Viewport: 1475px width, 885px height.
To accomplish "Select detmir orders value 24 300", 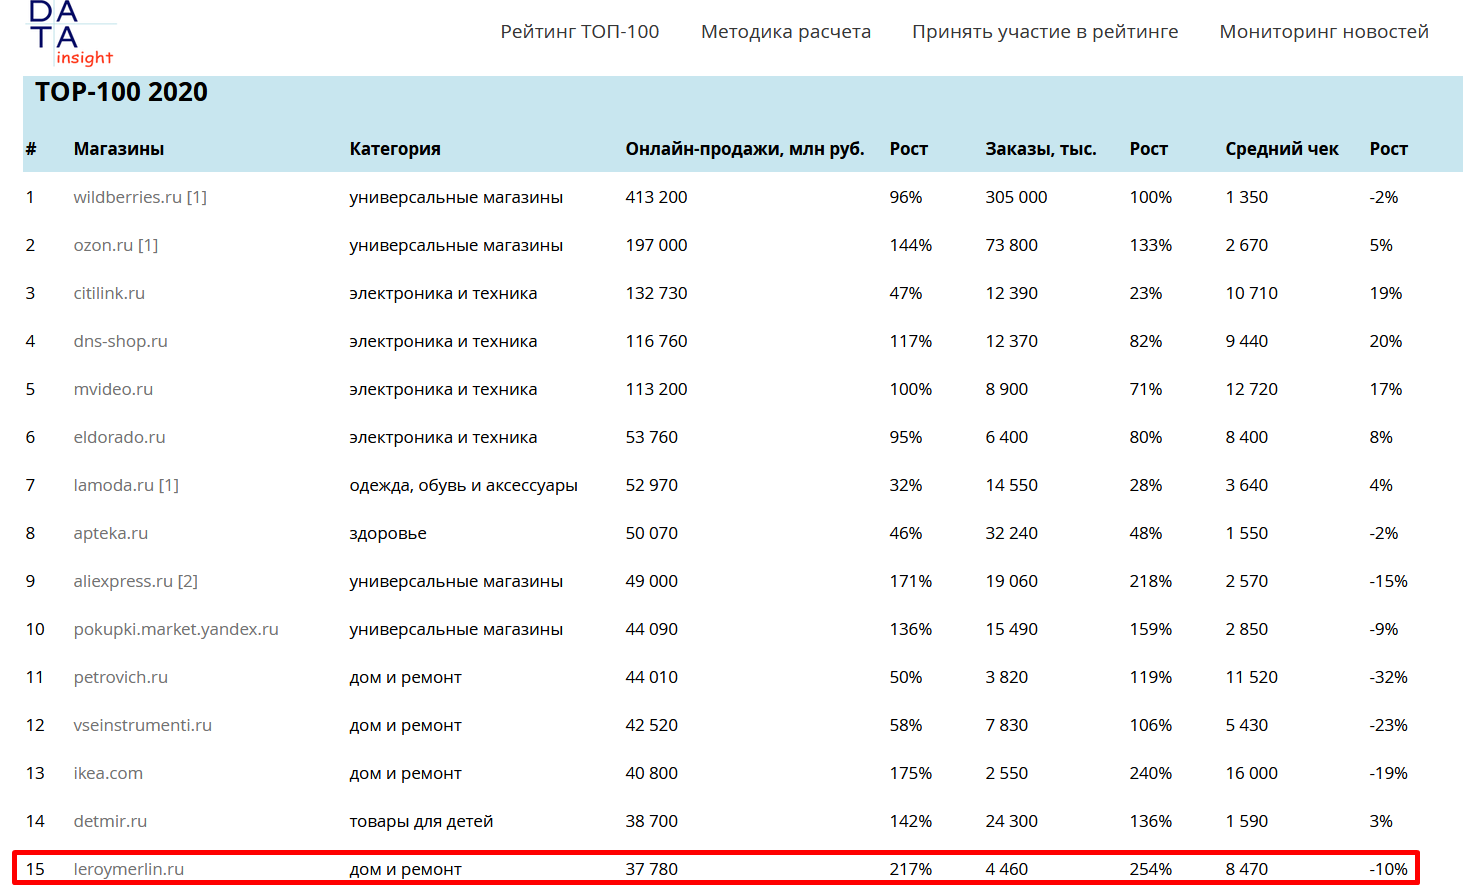I will tap(1011, 821).
